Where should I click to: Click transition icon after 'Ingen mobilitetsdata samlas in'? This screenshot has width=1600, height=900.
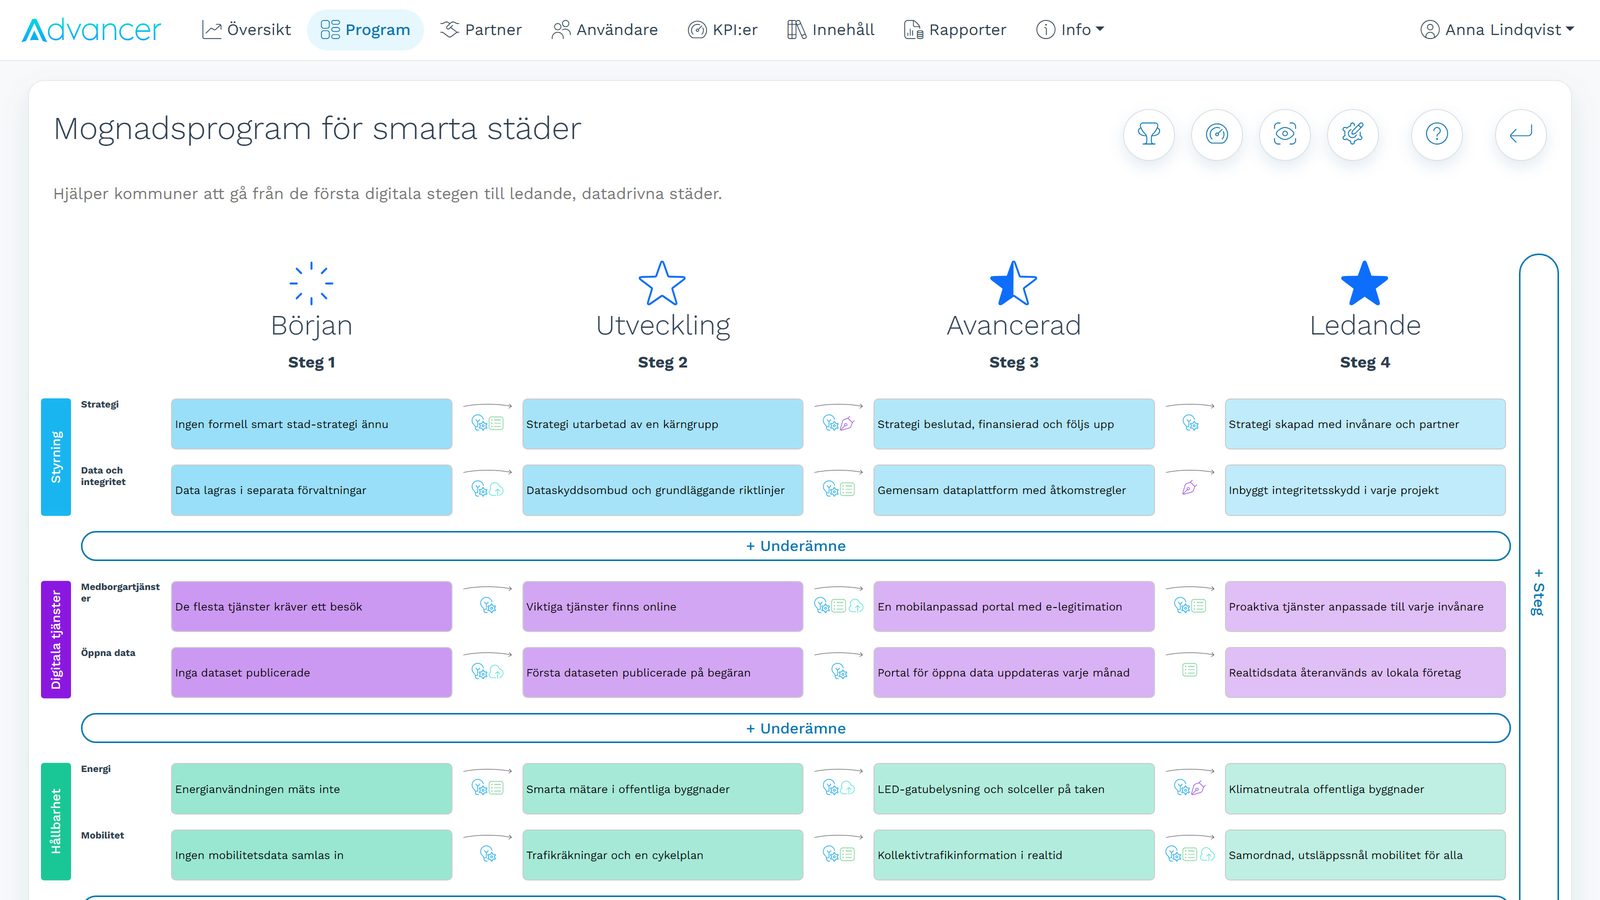(488, 854)
